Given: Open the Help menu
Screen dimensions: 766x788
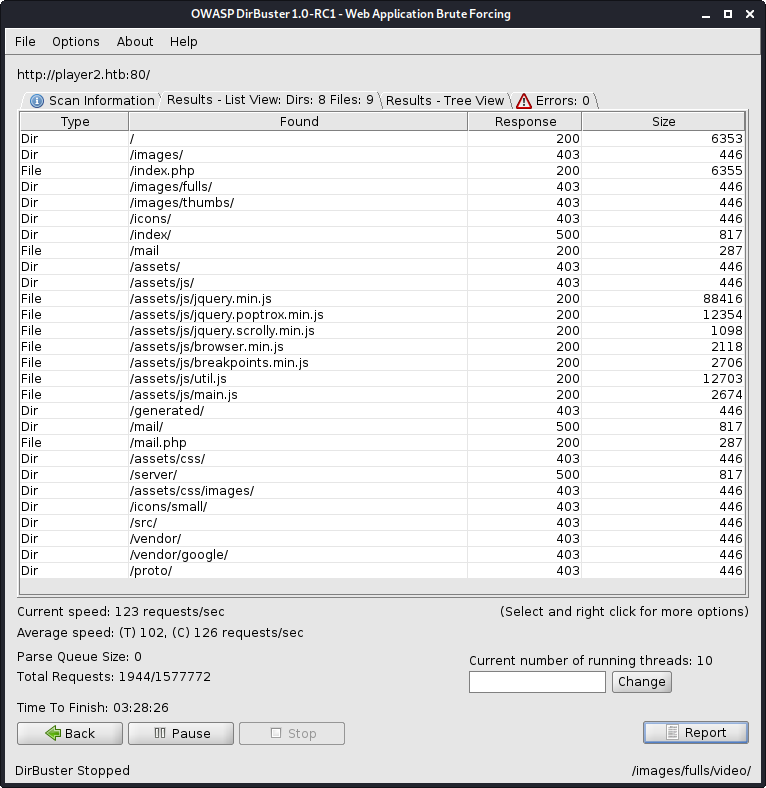Looking at the screenshot, I should tap(184, 42).
